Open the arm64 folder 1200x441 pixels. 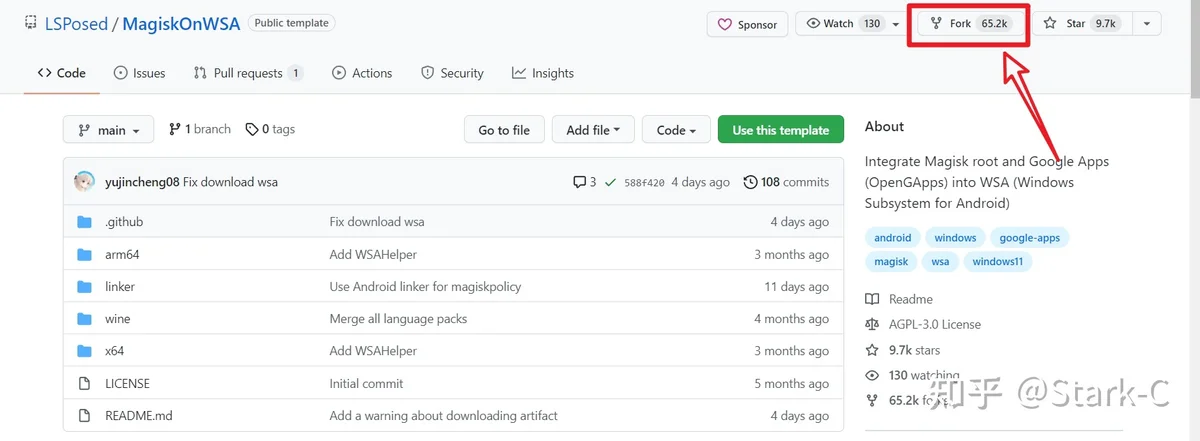coord(122,254)
